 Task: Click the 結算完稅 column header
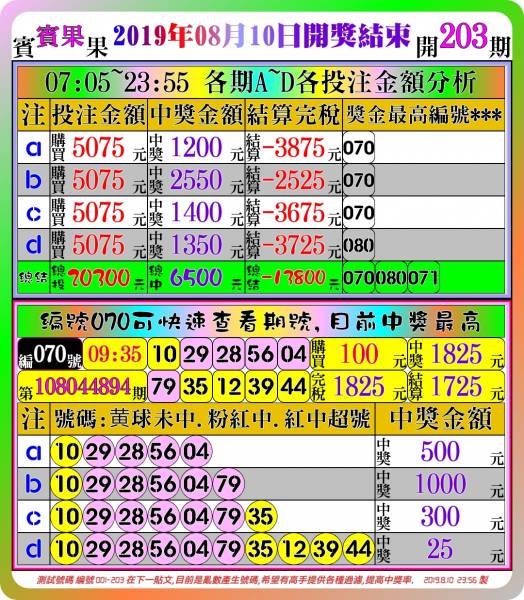(294, 115)
